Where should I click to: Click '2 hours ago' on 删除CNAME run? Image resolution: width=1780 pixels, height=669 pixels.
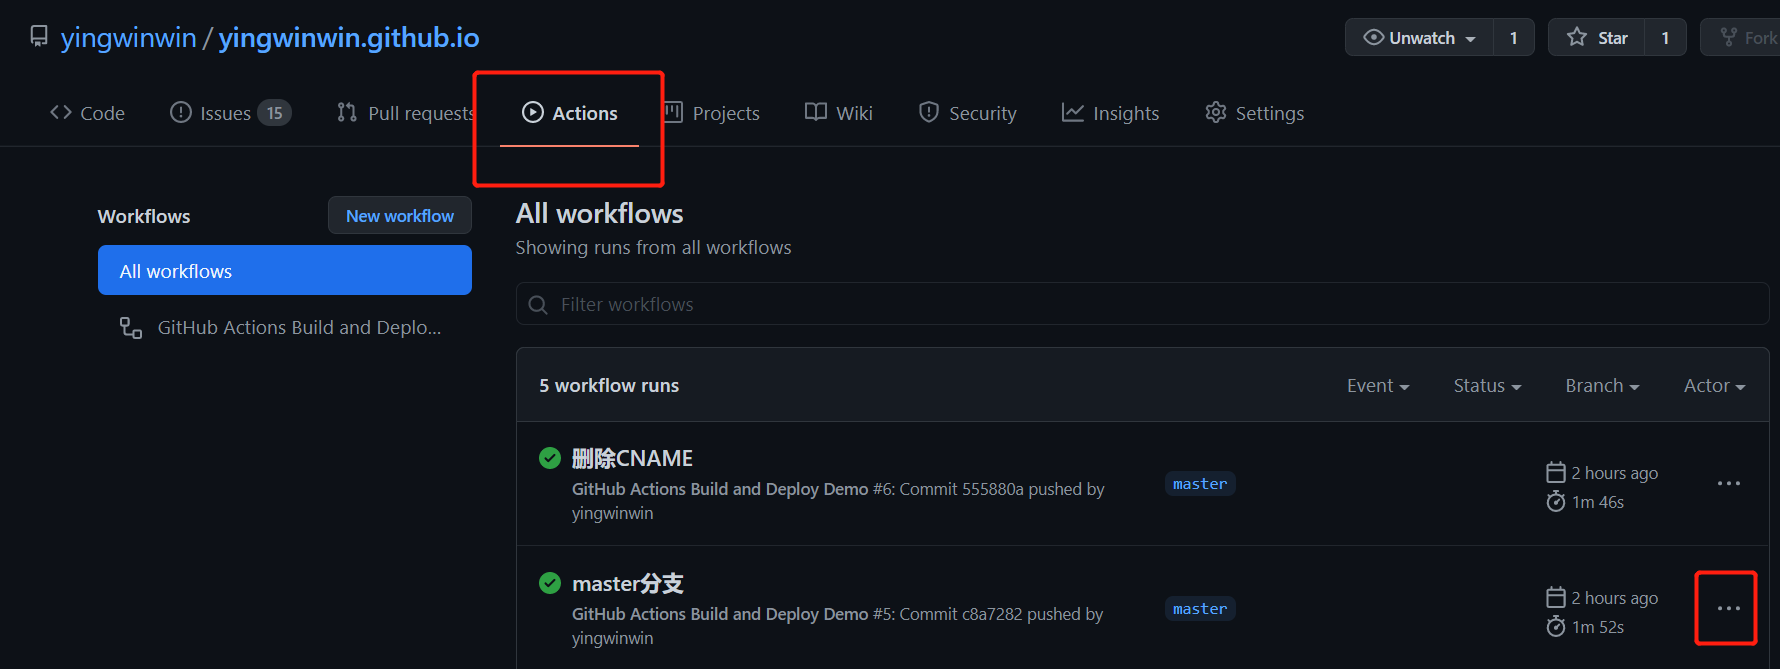tap(1615, 473)
